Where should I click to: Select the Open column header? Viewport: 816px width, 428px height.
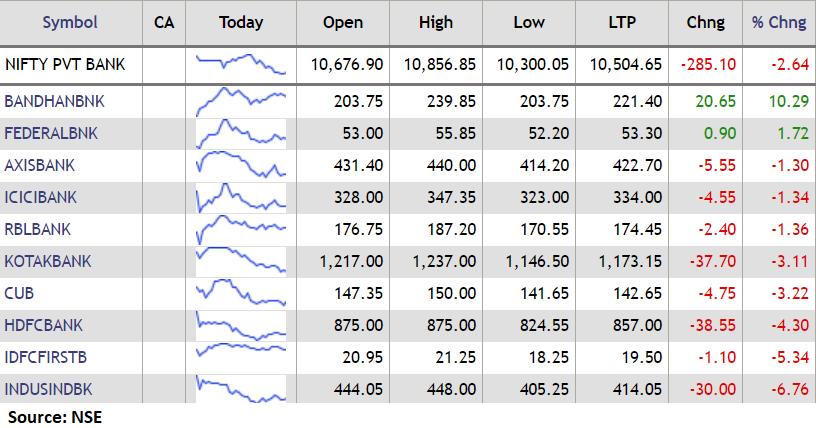tap(343, 22)
